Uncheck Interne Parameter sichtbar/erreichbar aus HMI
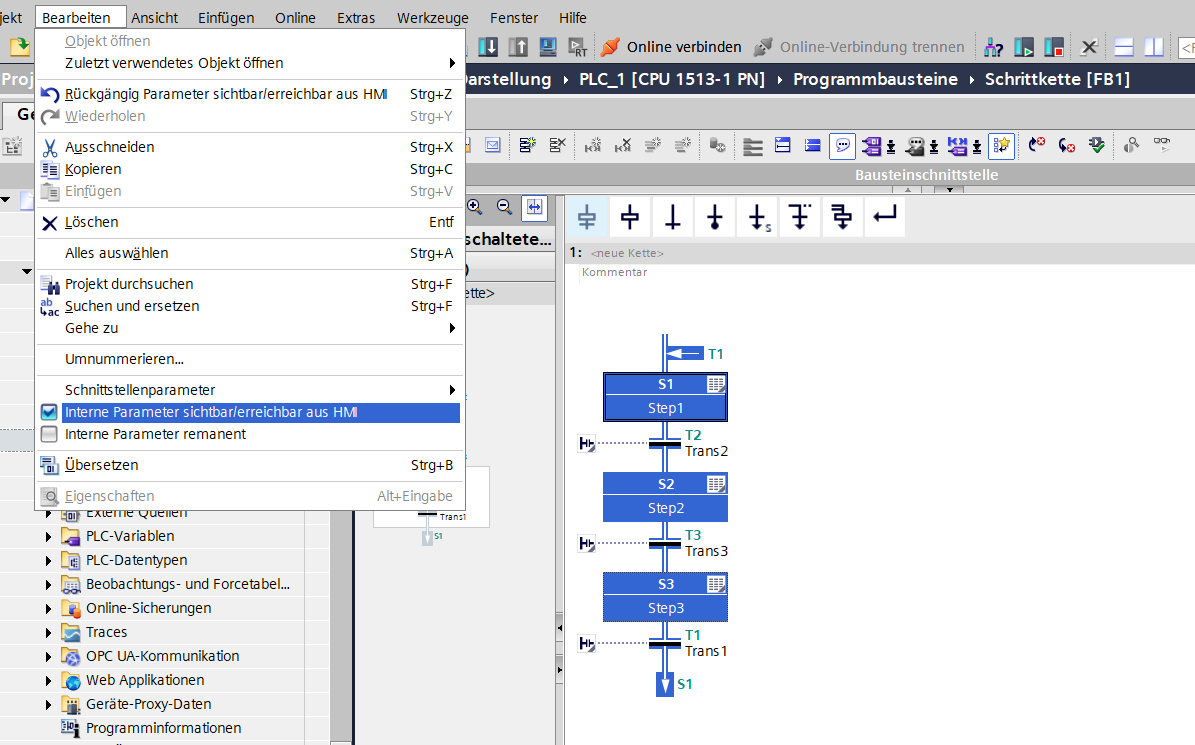1195x745 pixels. 49,412
